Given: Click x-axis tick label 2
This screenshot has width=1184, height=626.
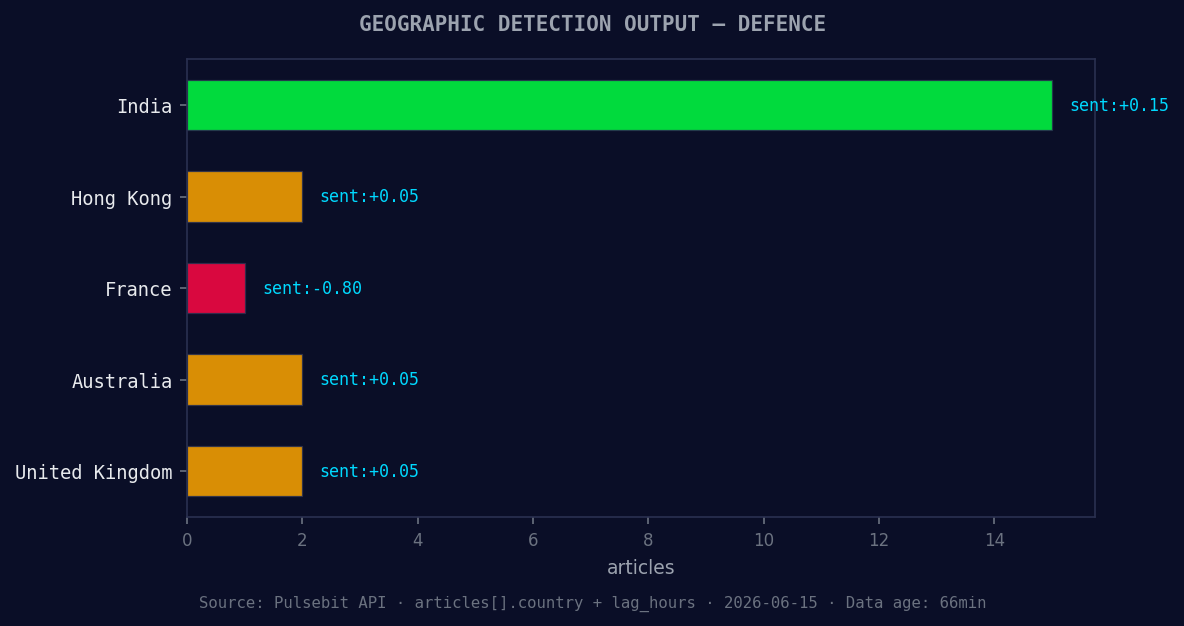Looking at the screenshot, I should [302, 540].
